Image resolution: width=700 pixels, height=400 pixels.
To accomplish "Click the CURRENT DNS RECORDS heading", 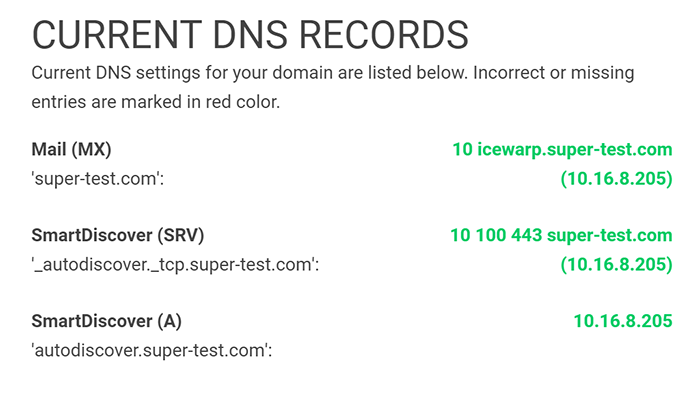I will point(250,35).
